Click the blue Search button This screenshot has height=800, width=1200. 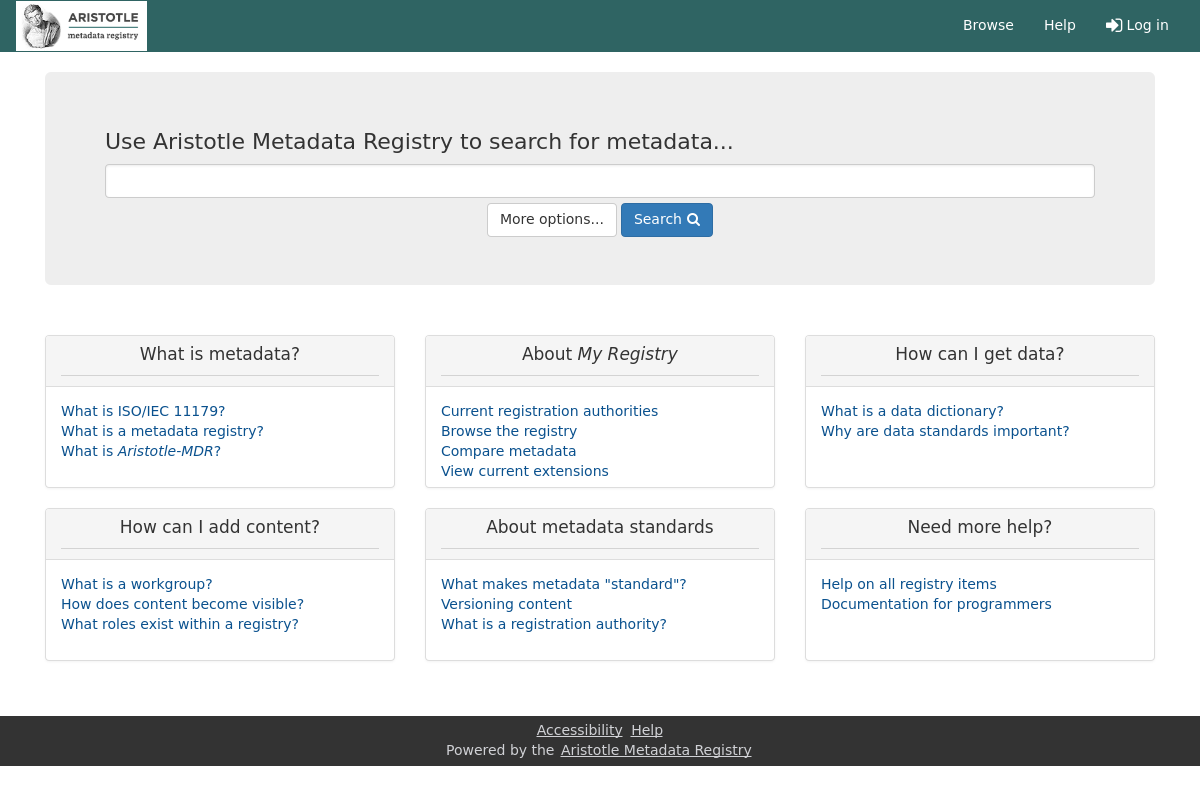tap(667, 220)
